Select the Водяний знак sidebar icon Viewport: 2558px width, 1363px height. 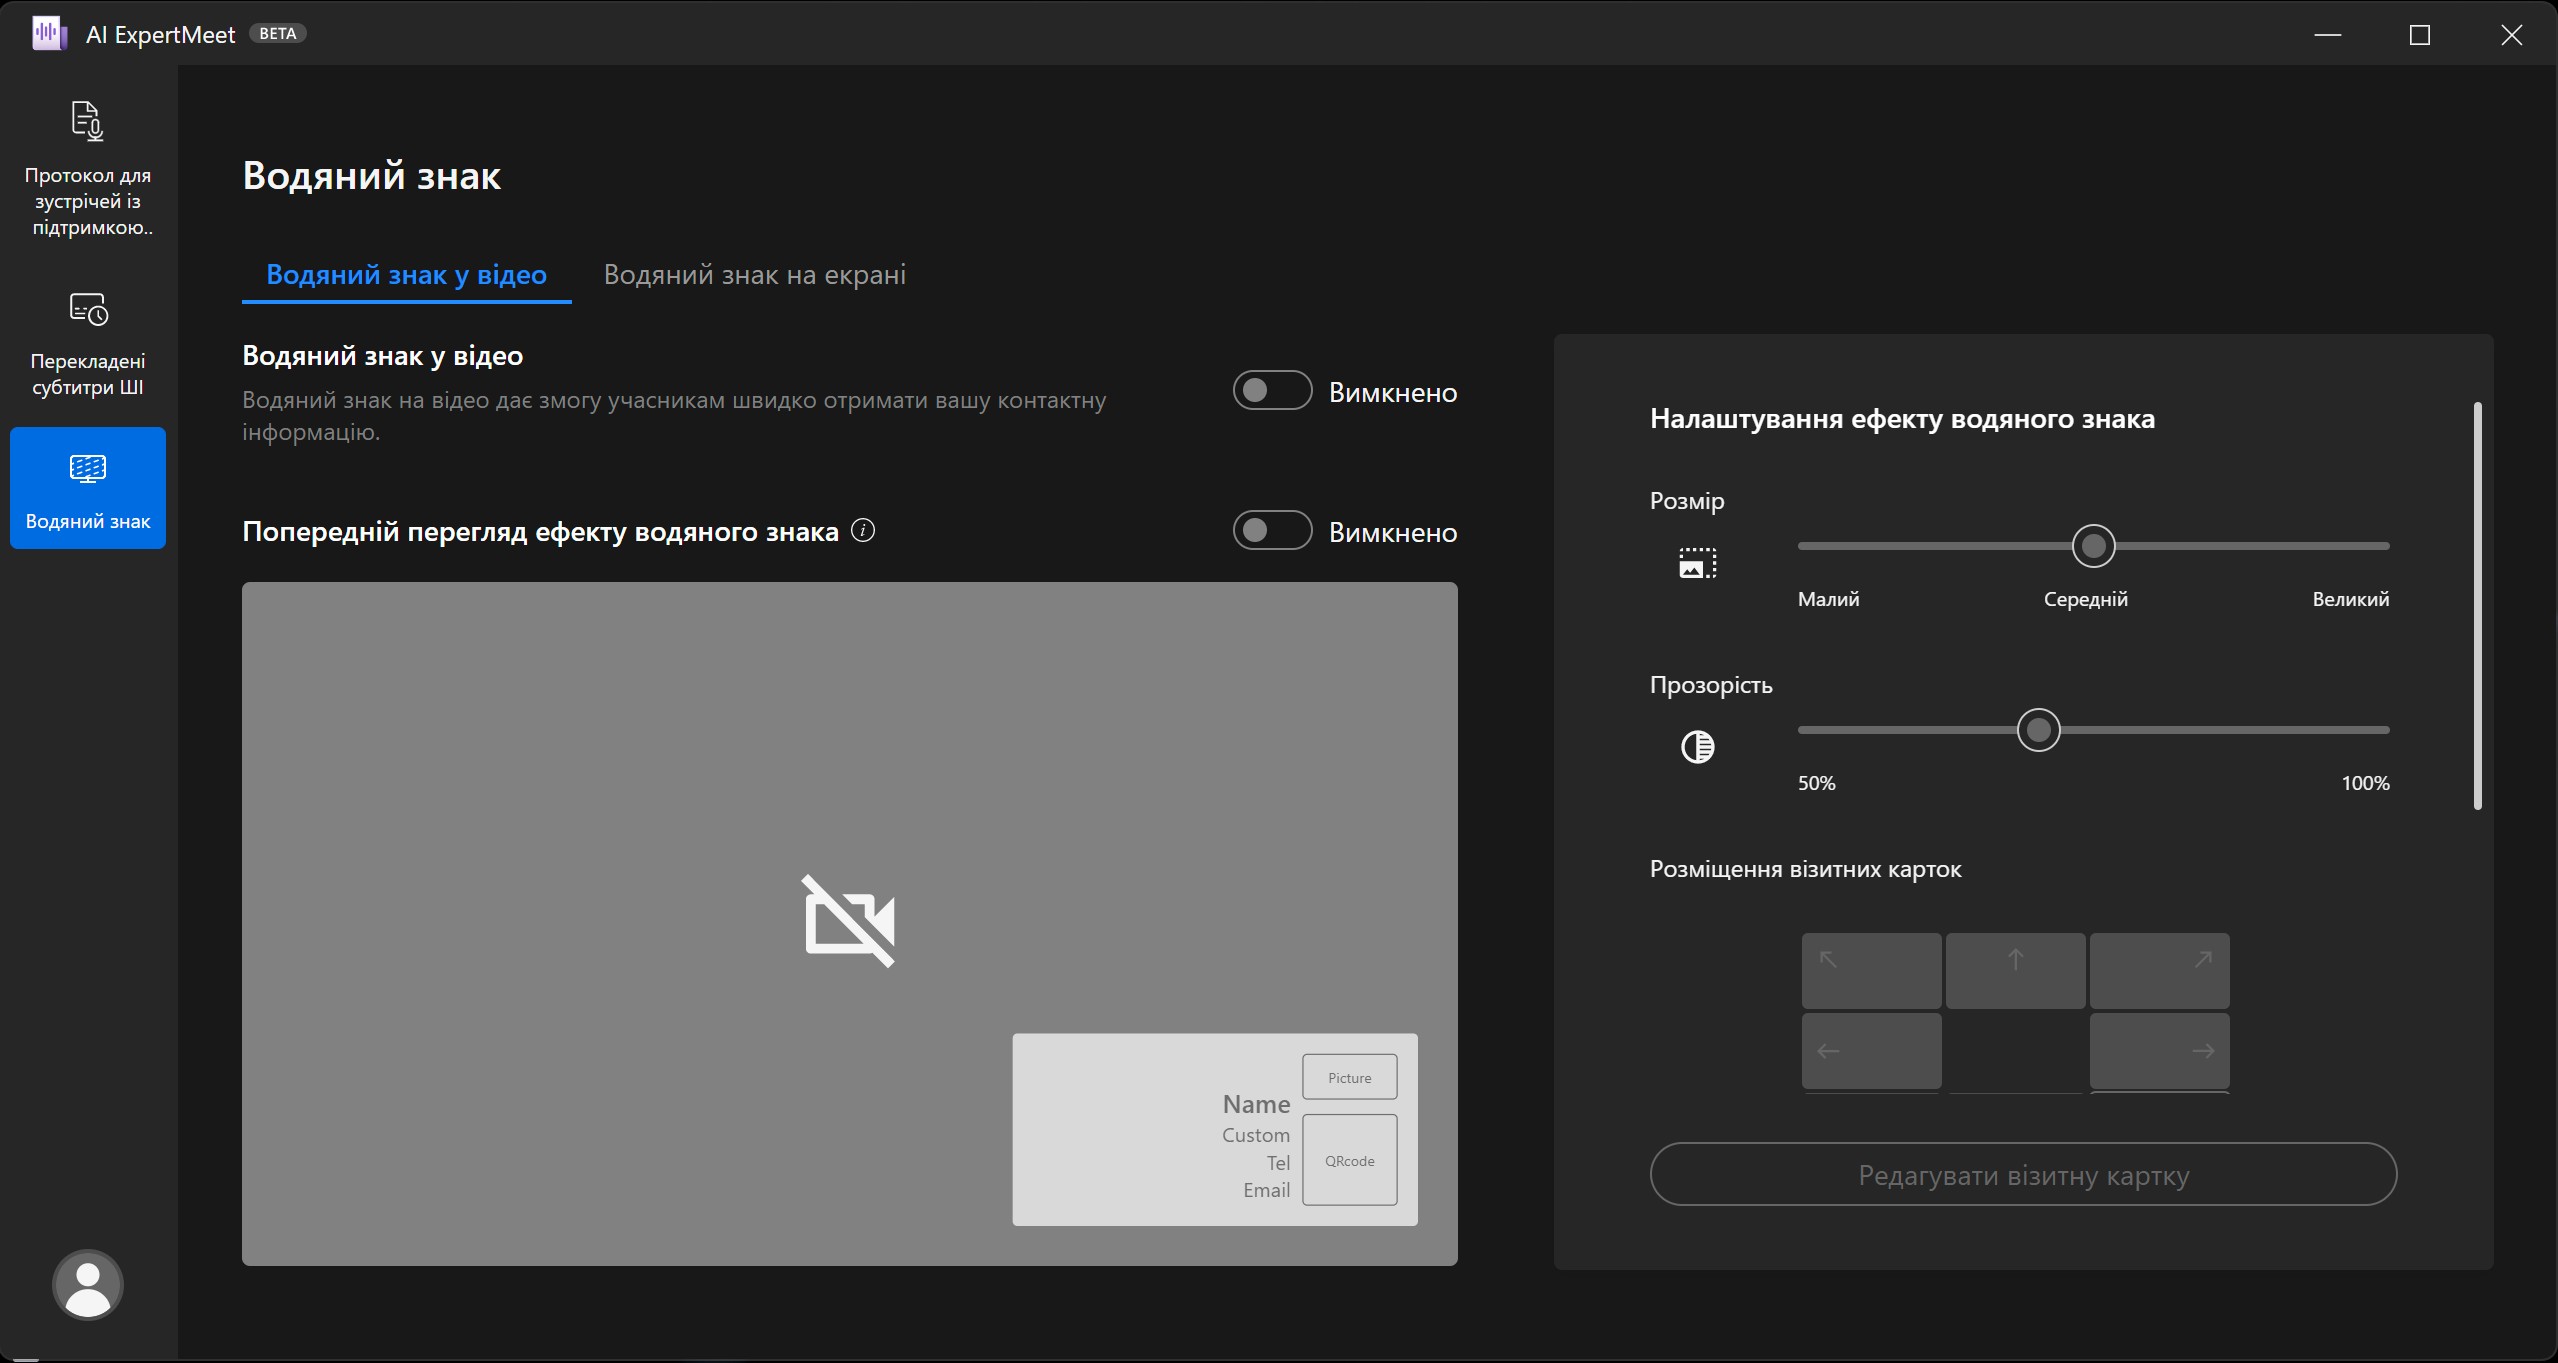(88, 488)
